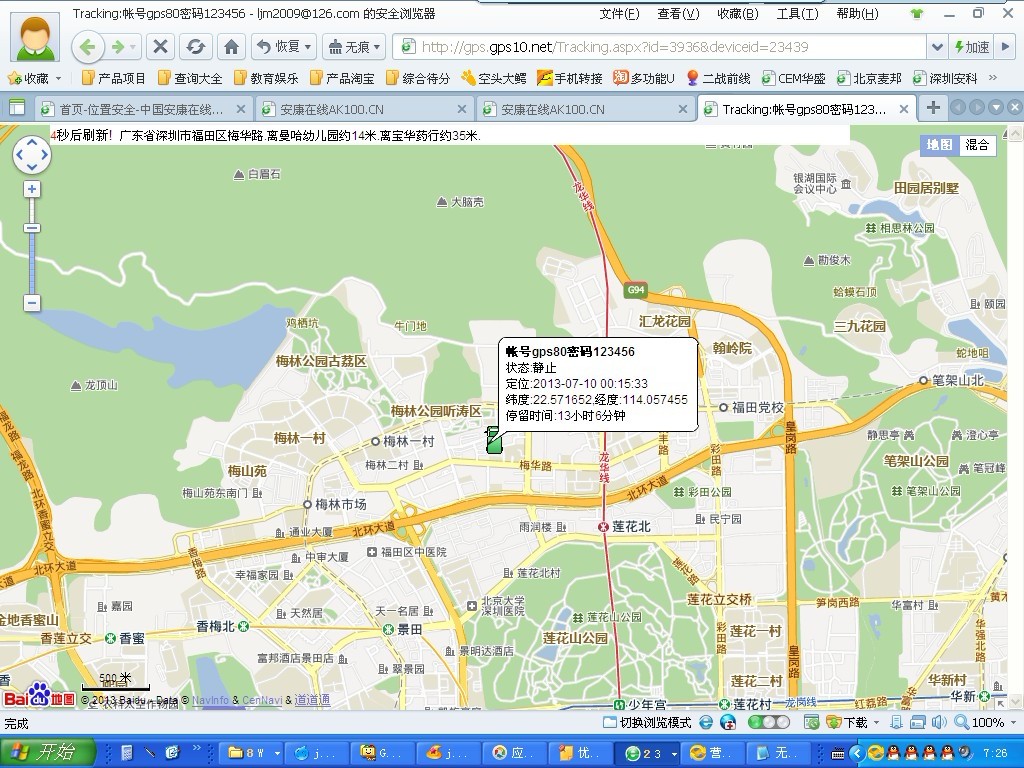Stop page loading with X button
Viewport: 1024px width, 768px height.
point(160,47)
